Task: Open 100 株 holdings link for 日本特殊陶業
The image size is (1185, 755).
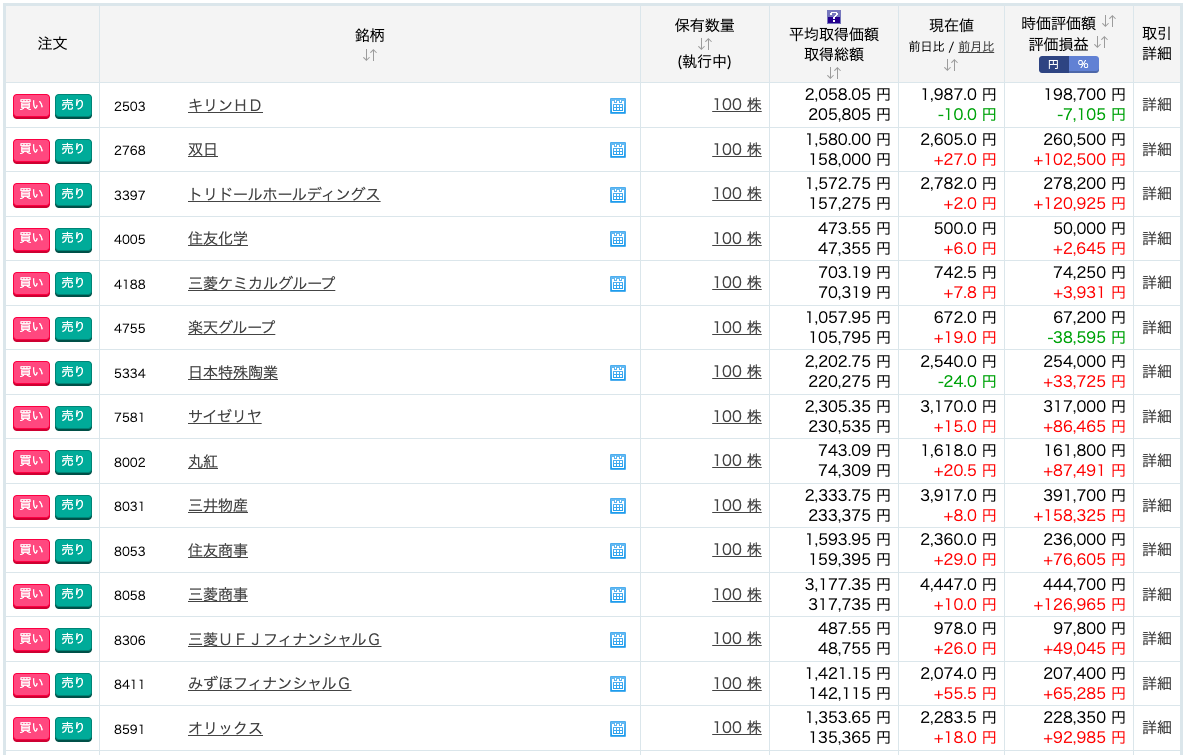Action: [737, 372]
